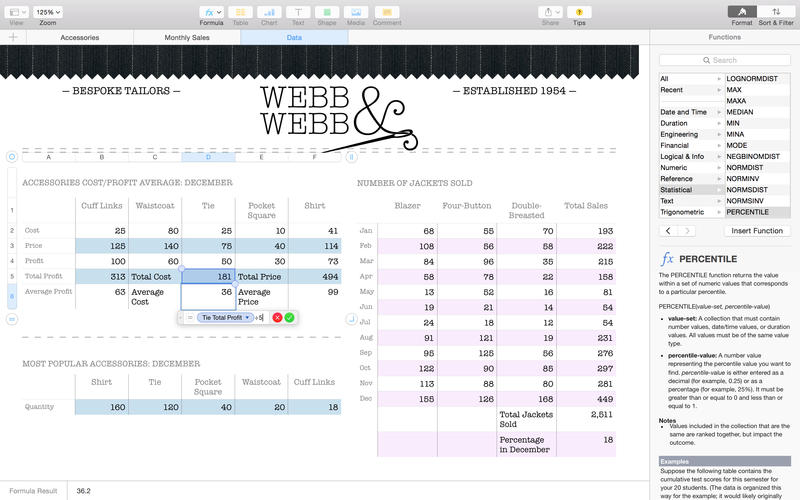Click the function Search field
The image size is (800, 500).
[725, 60]
